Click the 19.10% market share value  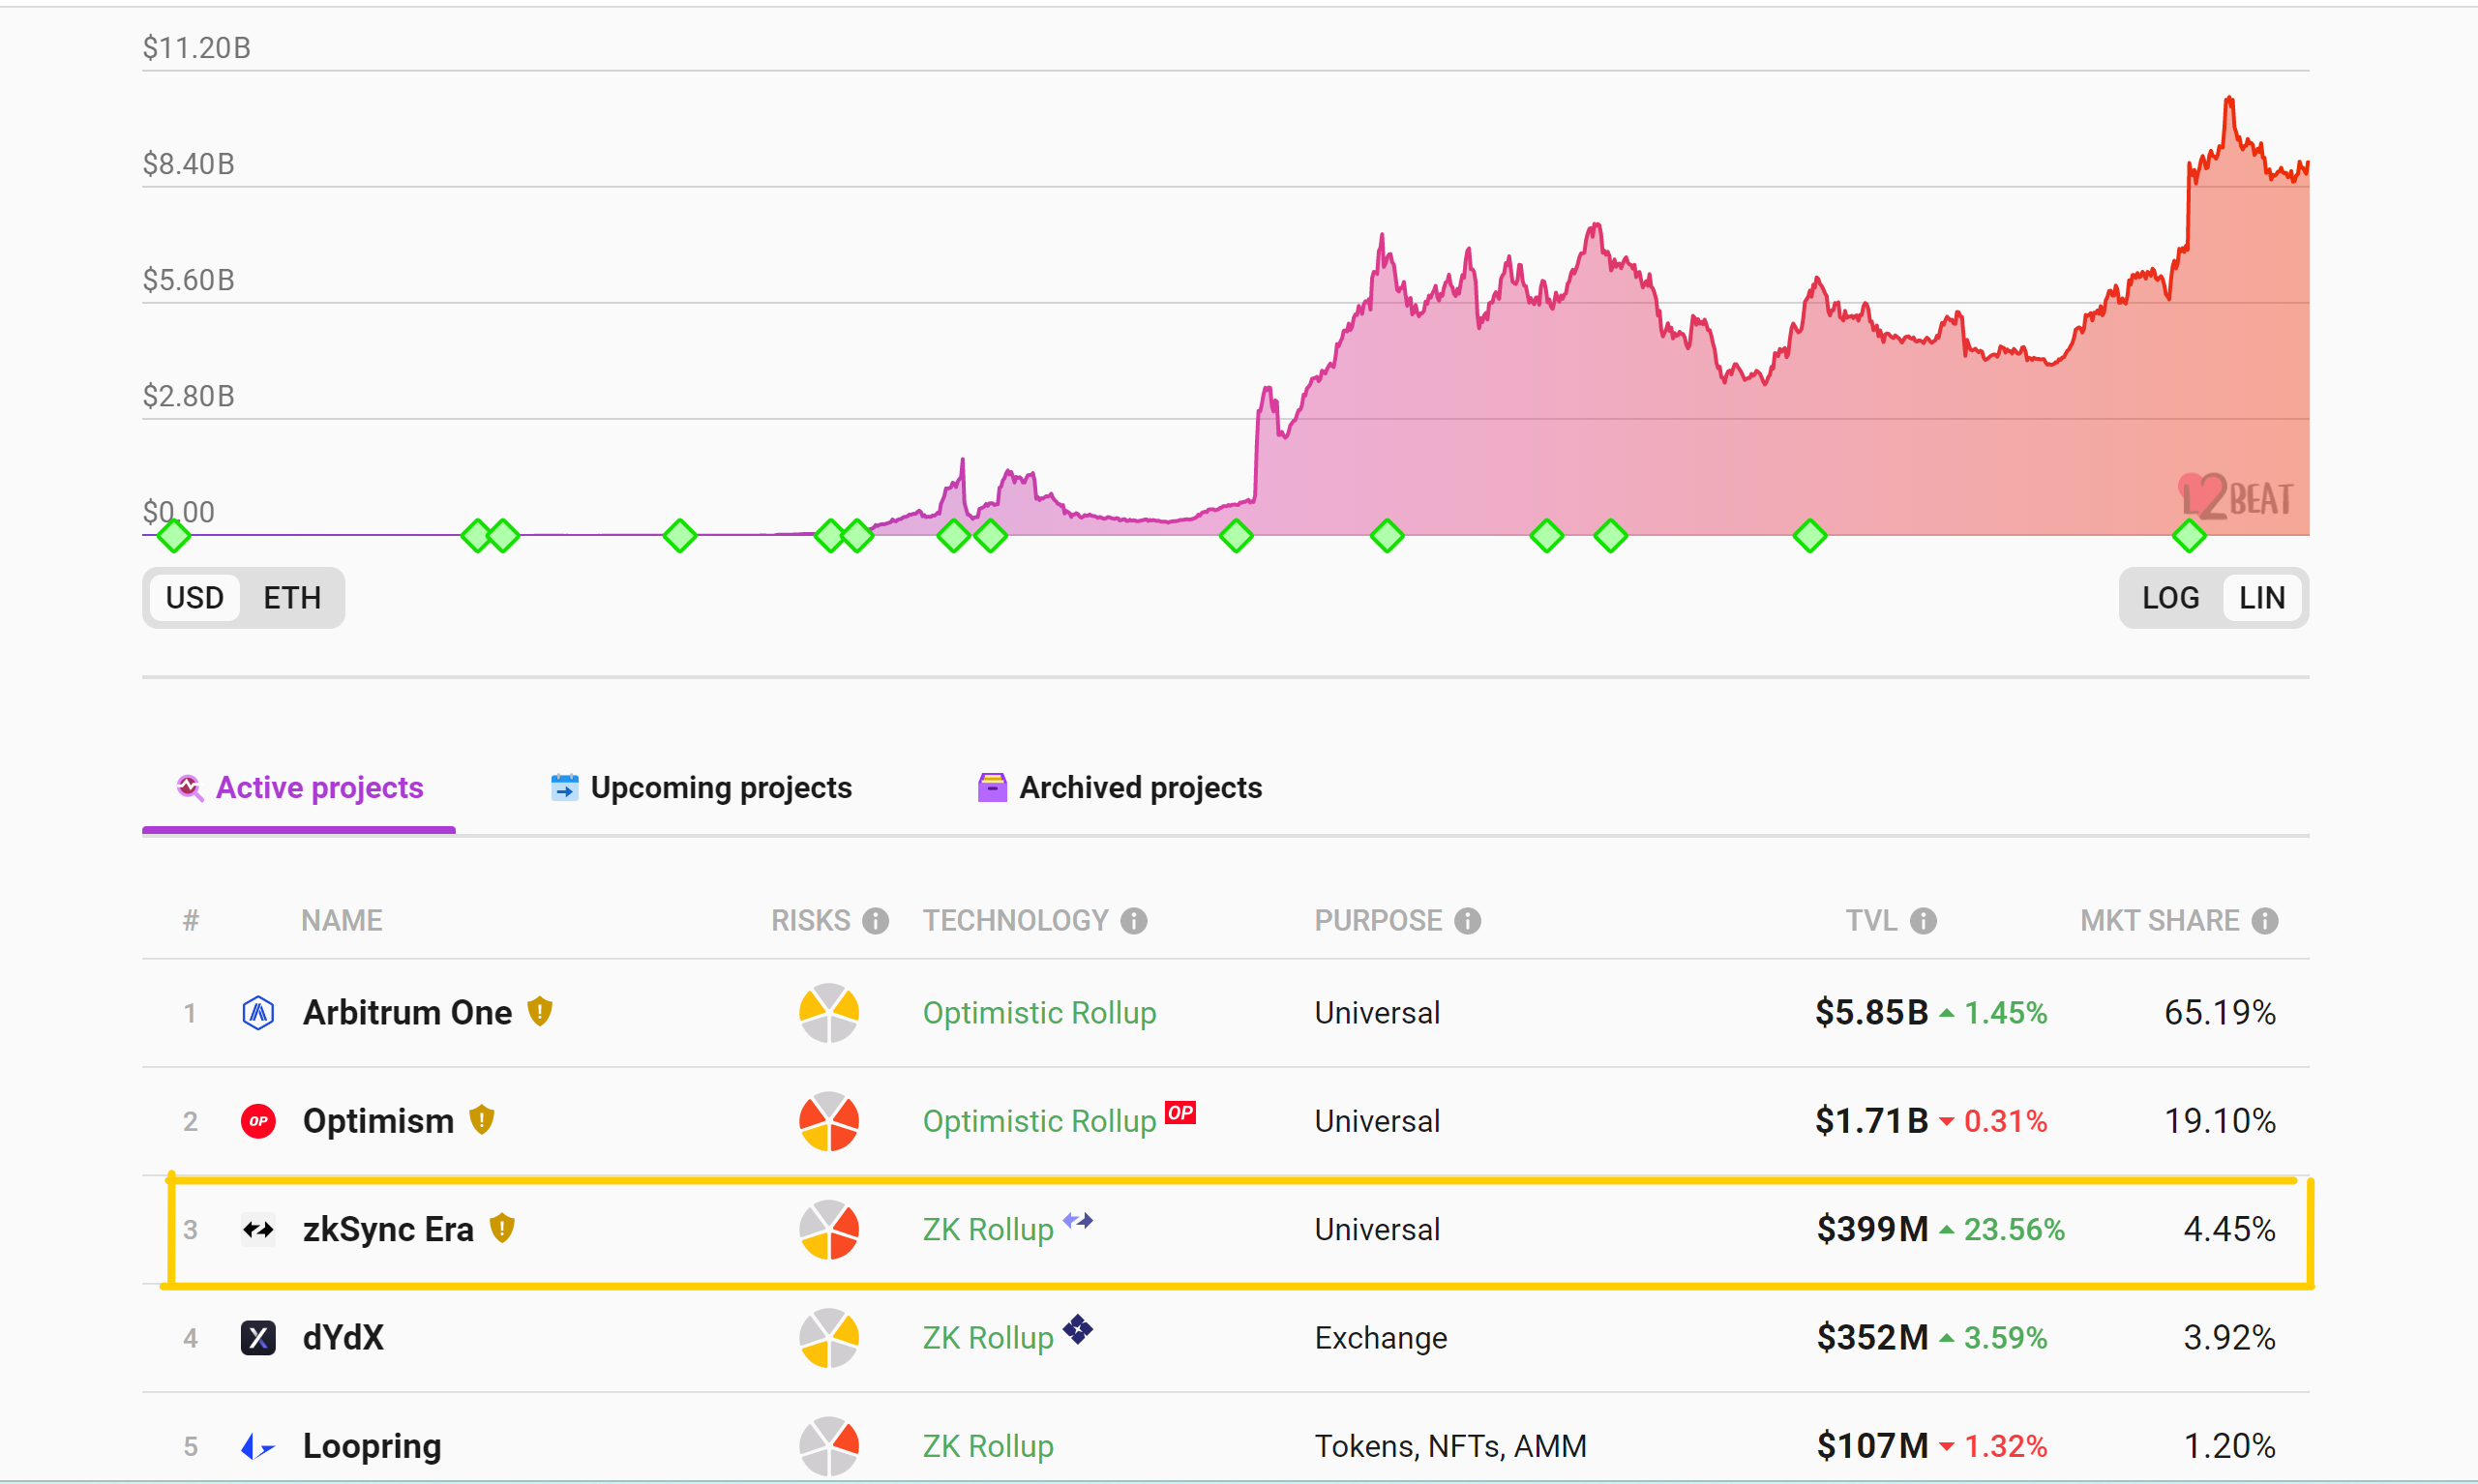tap(2221, 1121)
